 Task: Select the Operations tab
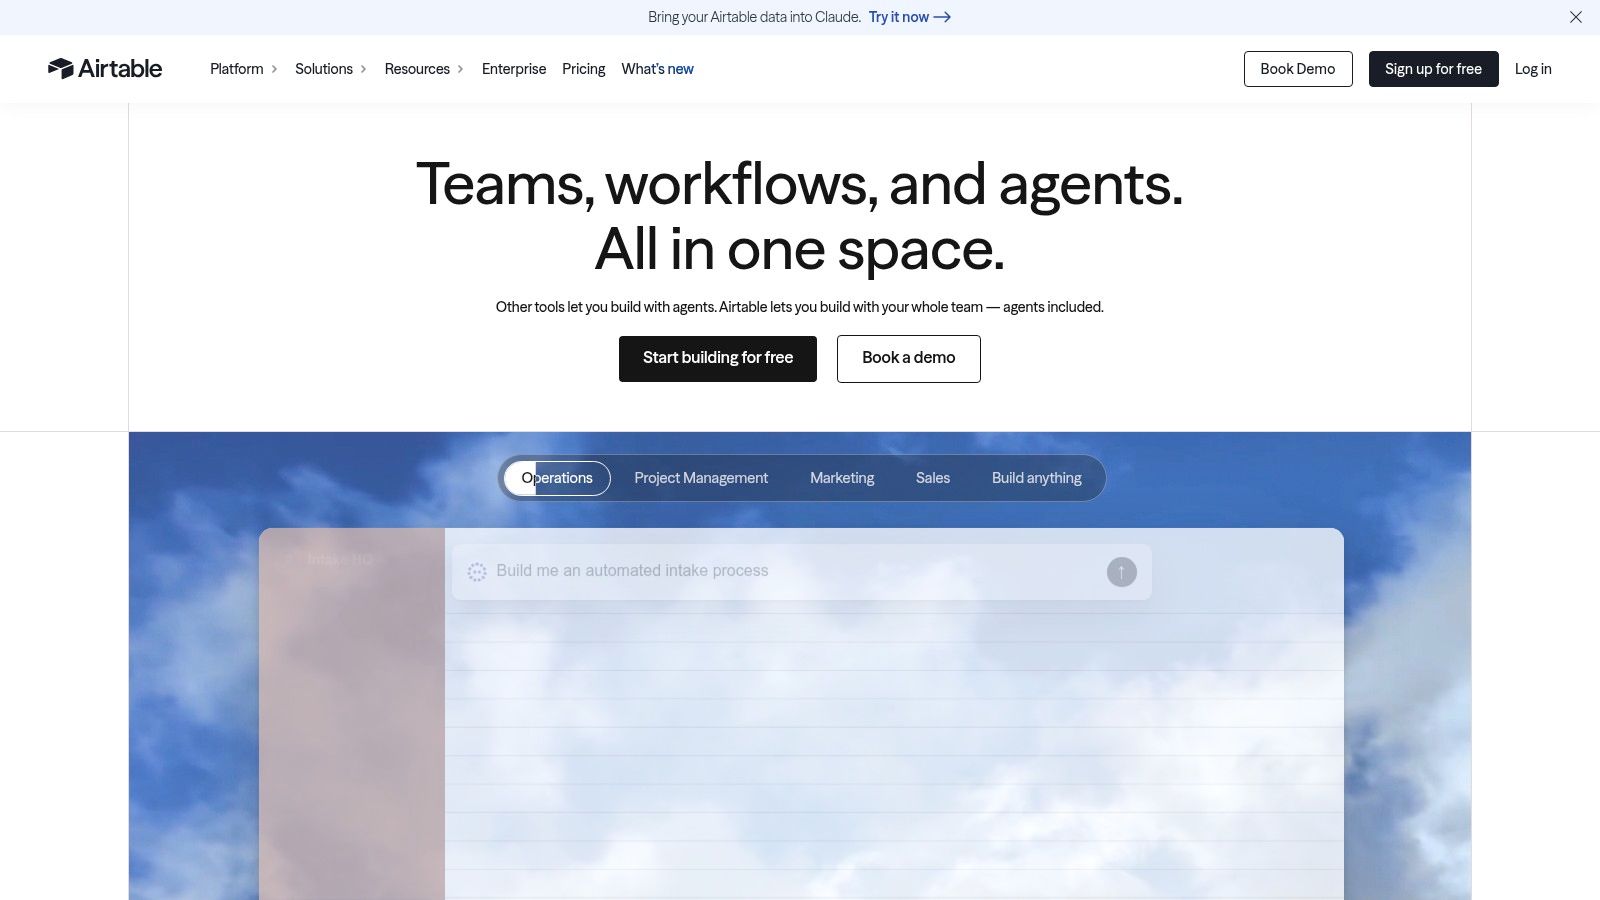[557, 478]
